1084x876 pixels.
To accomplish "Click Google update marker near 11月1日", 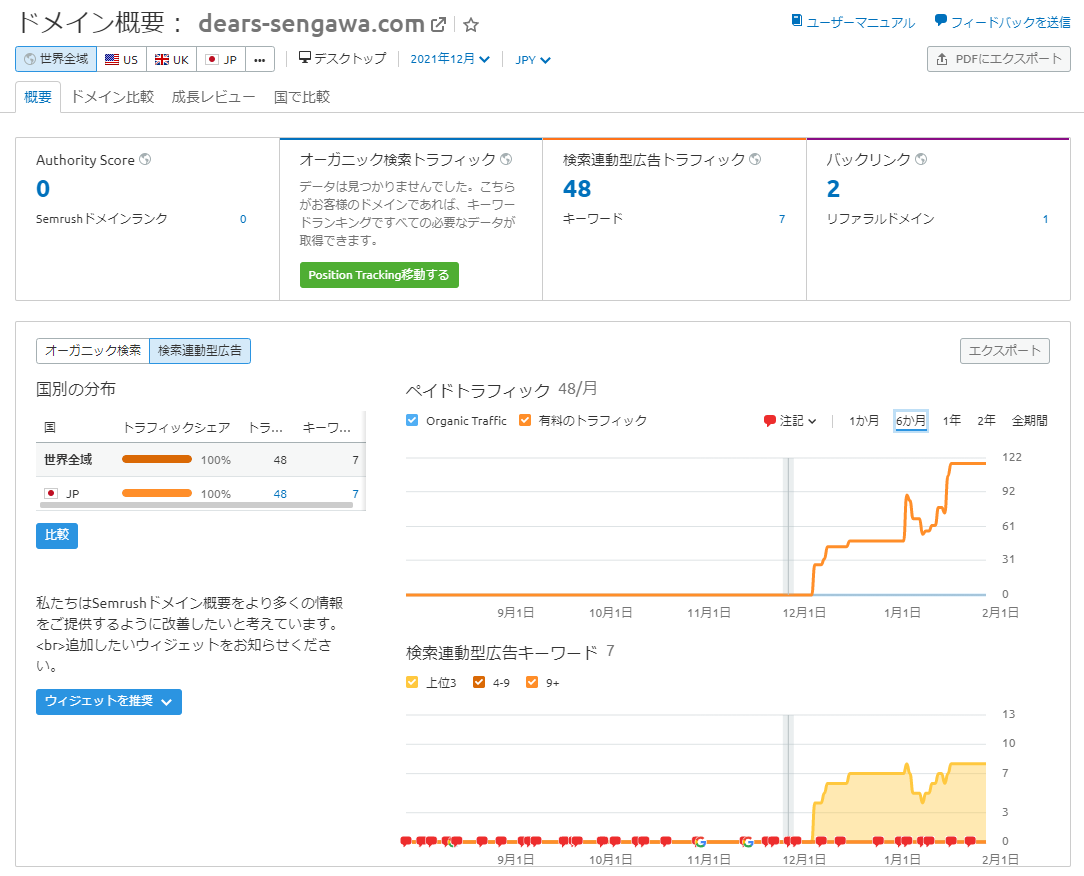I will click(700, 841).
